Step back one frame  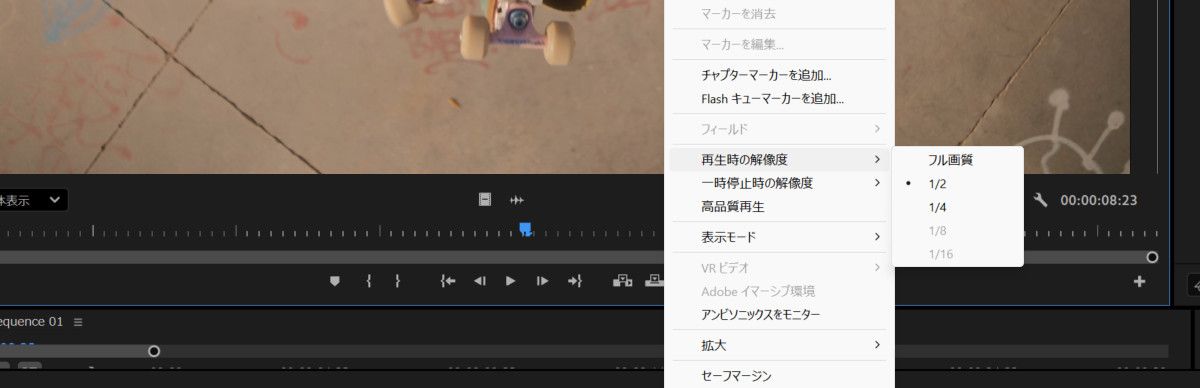[479, 281]
